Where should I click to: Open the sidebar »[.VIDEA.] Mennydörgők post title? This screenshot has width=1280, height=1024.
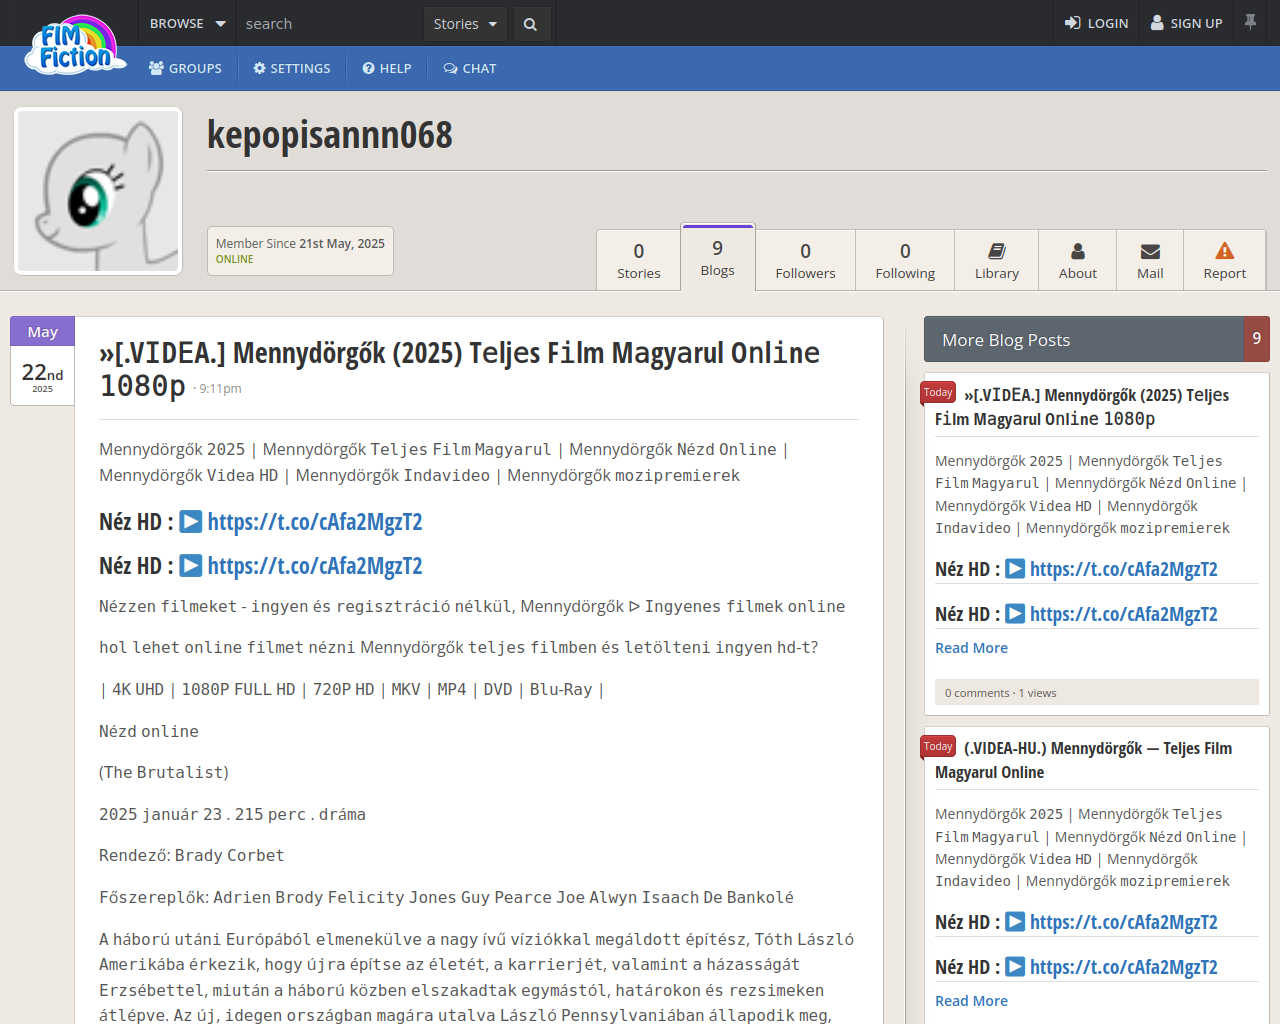pos(1082,407)
